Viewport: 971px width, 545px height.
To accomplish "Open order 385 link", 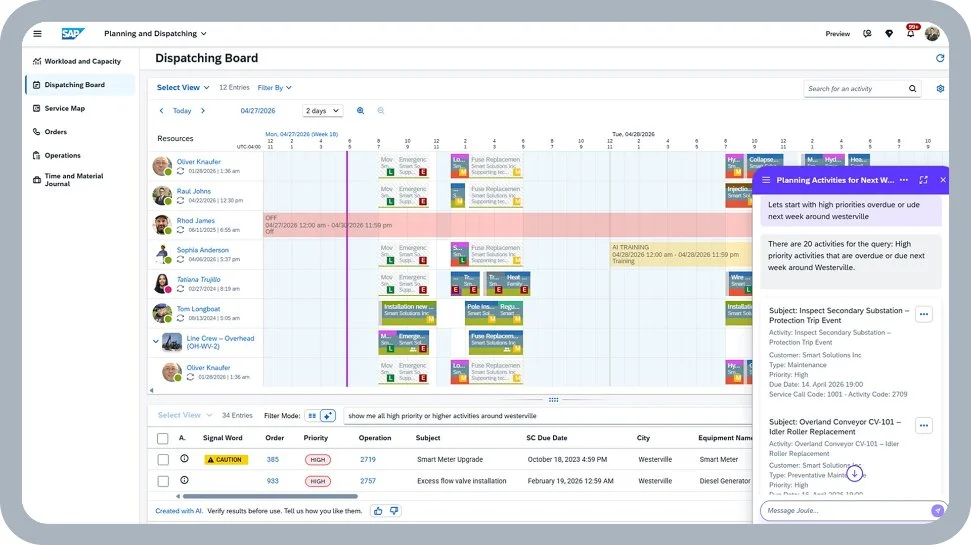I will (272, 460).
